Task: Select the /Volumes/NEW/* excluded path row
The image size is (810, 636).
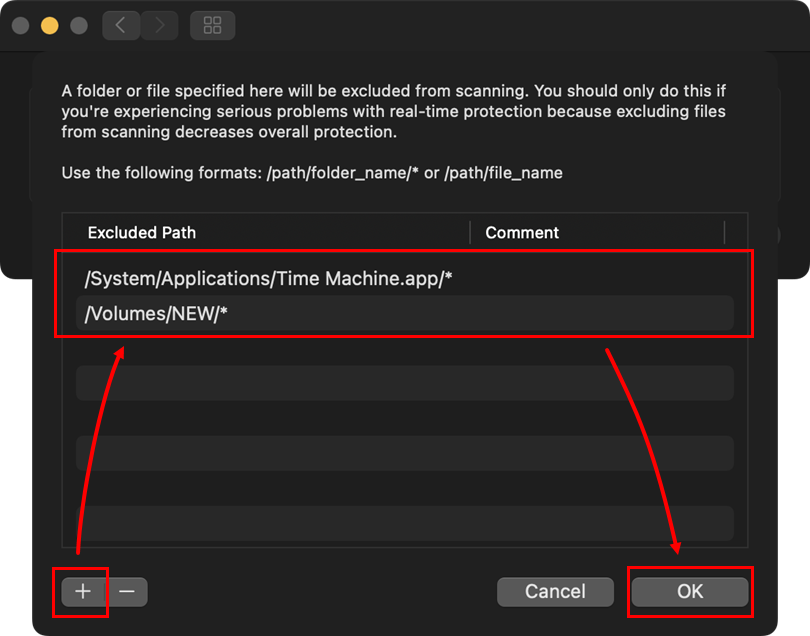Action: point(156,314)
